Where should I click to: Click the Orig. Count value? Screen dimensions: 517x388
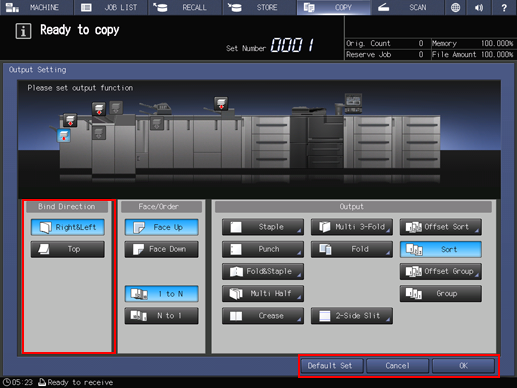[x=421, y=43]
